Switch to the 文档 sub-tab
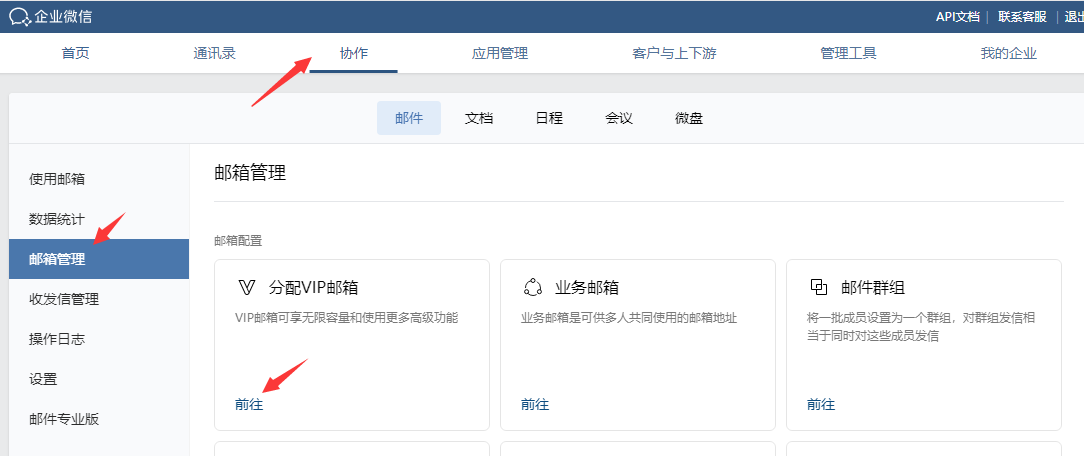This screenshot has width=1084, height=456. [x=479, y=118]
